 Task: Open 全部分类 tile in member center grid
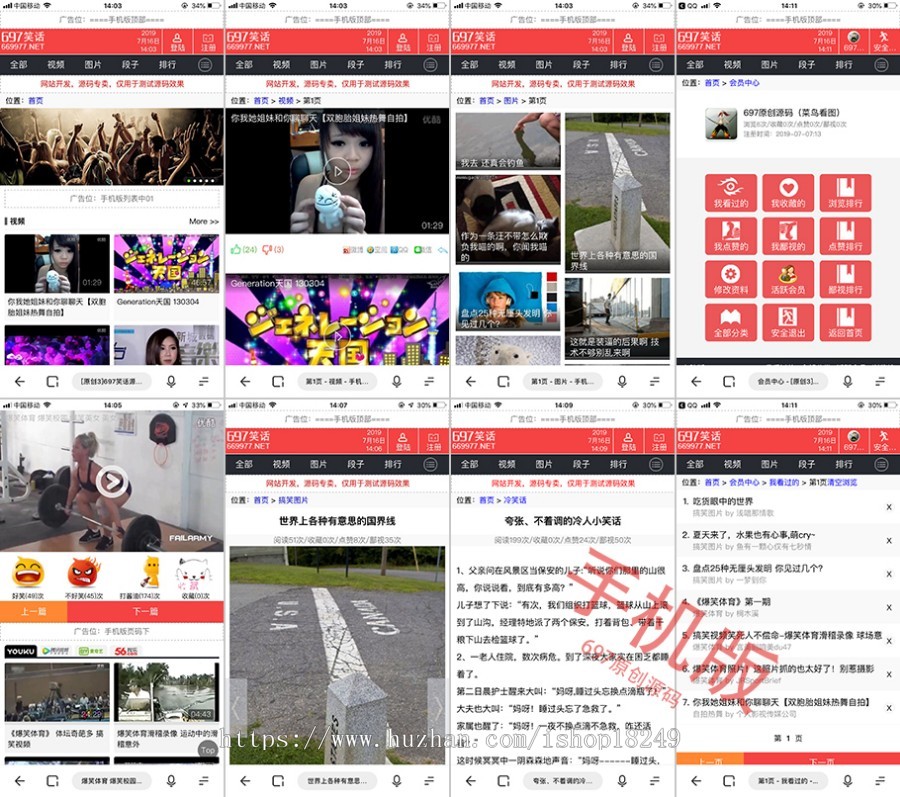(x=731, y=322)
